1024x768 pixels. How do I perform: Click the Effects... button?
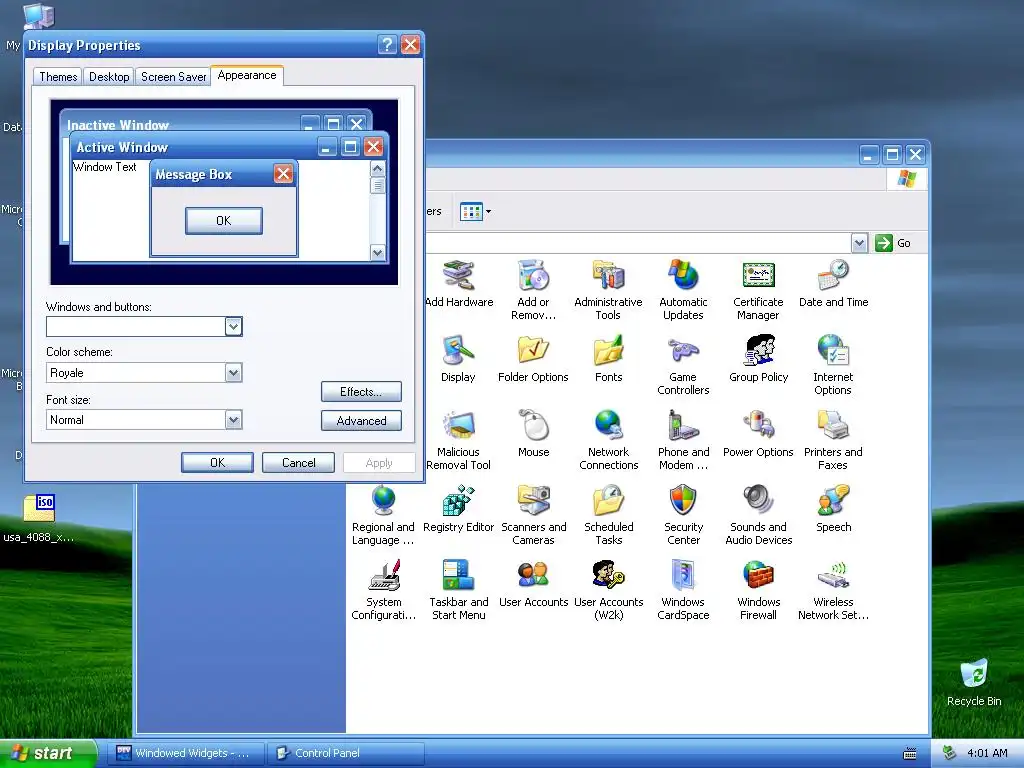(x=361, y=392)
